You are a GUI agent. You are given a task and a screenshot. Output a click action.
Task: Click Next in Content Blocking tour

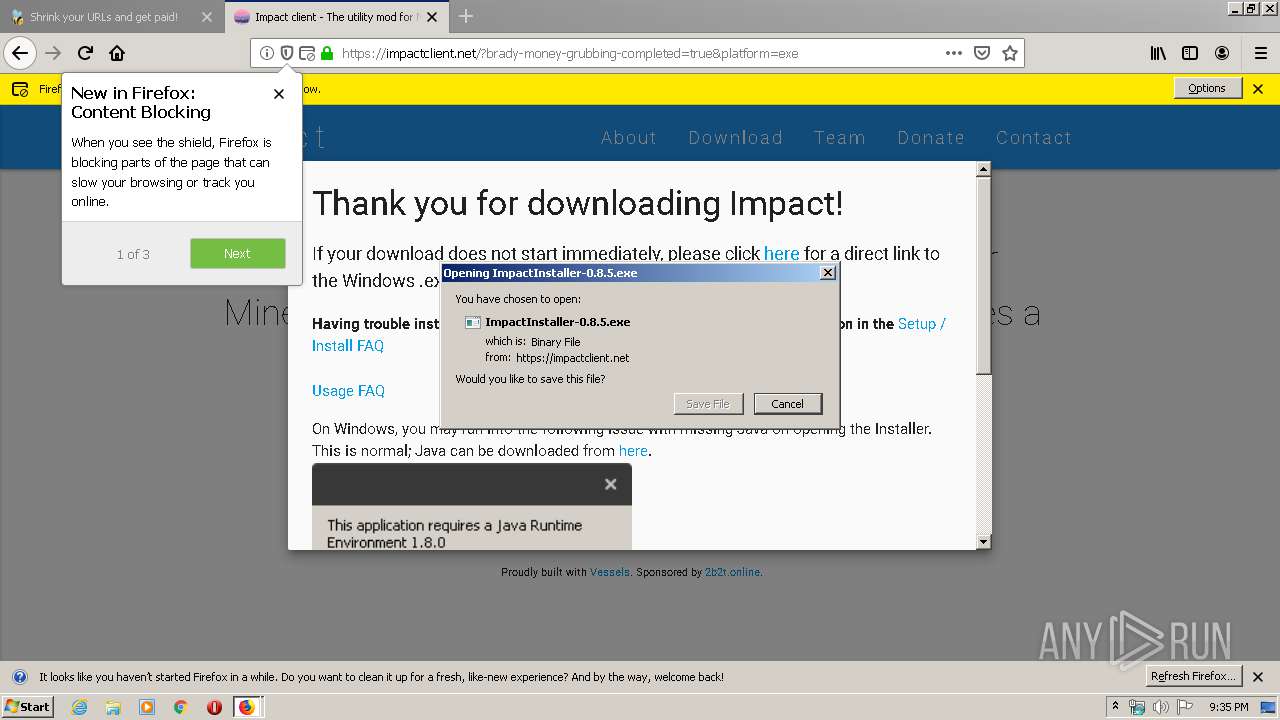(238, 254)
